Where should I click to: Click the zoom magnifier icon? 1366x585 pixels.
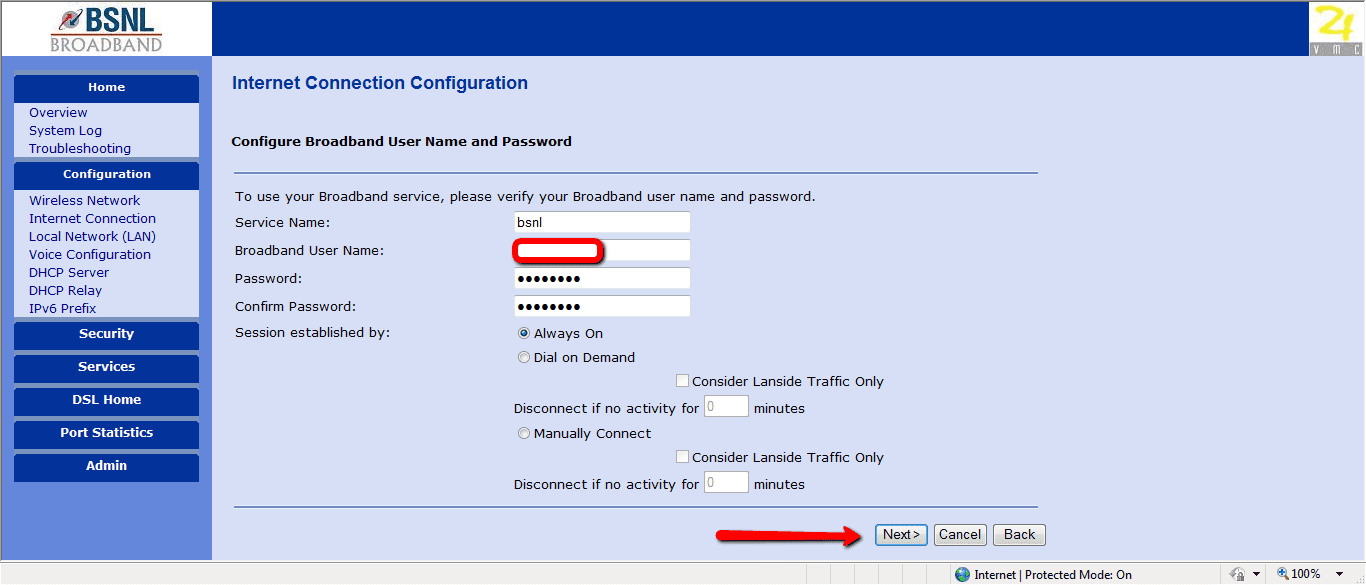point(1283,574)
